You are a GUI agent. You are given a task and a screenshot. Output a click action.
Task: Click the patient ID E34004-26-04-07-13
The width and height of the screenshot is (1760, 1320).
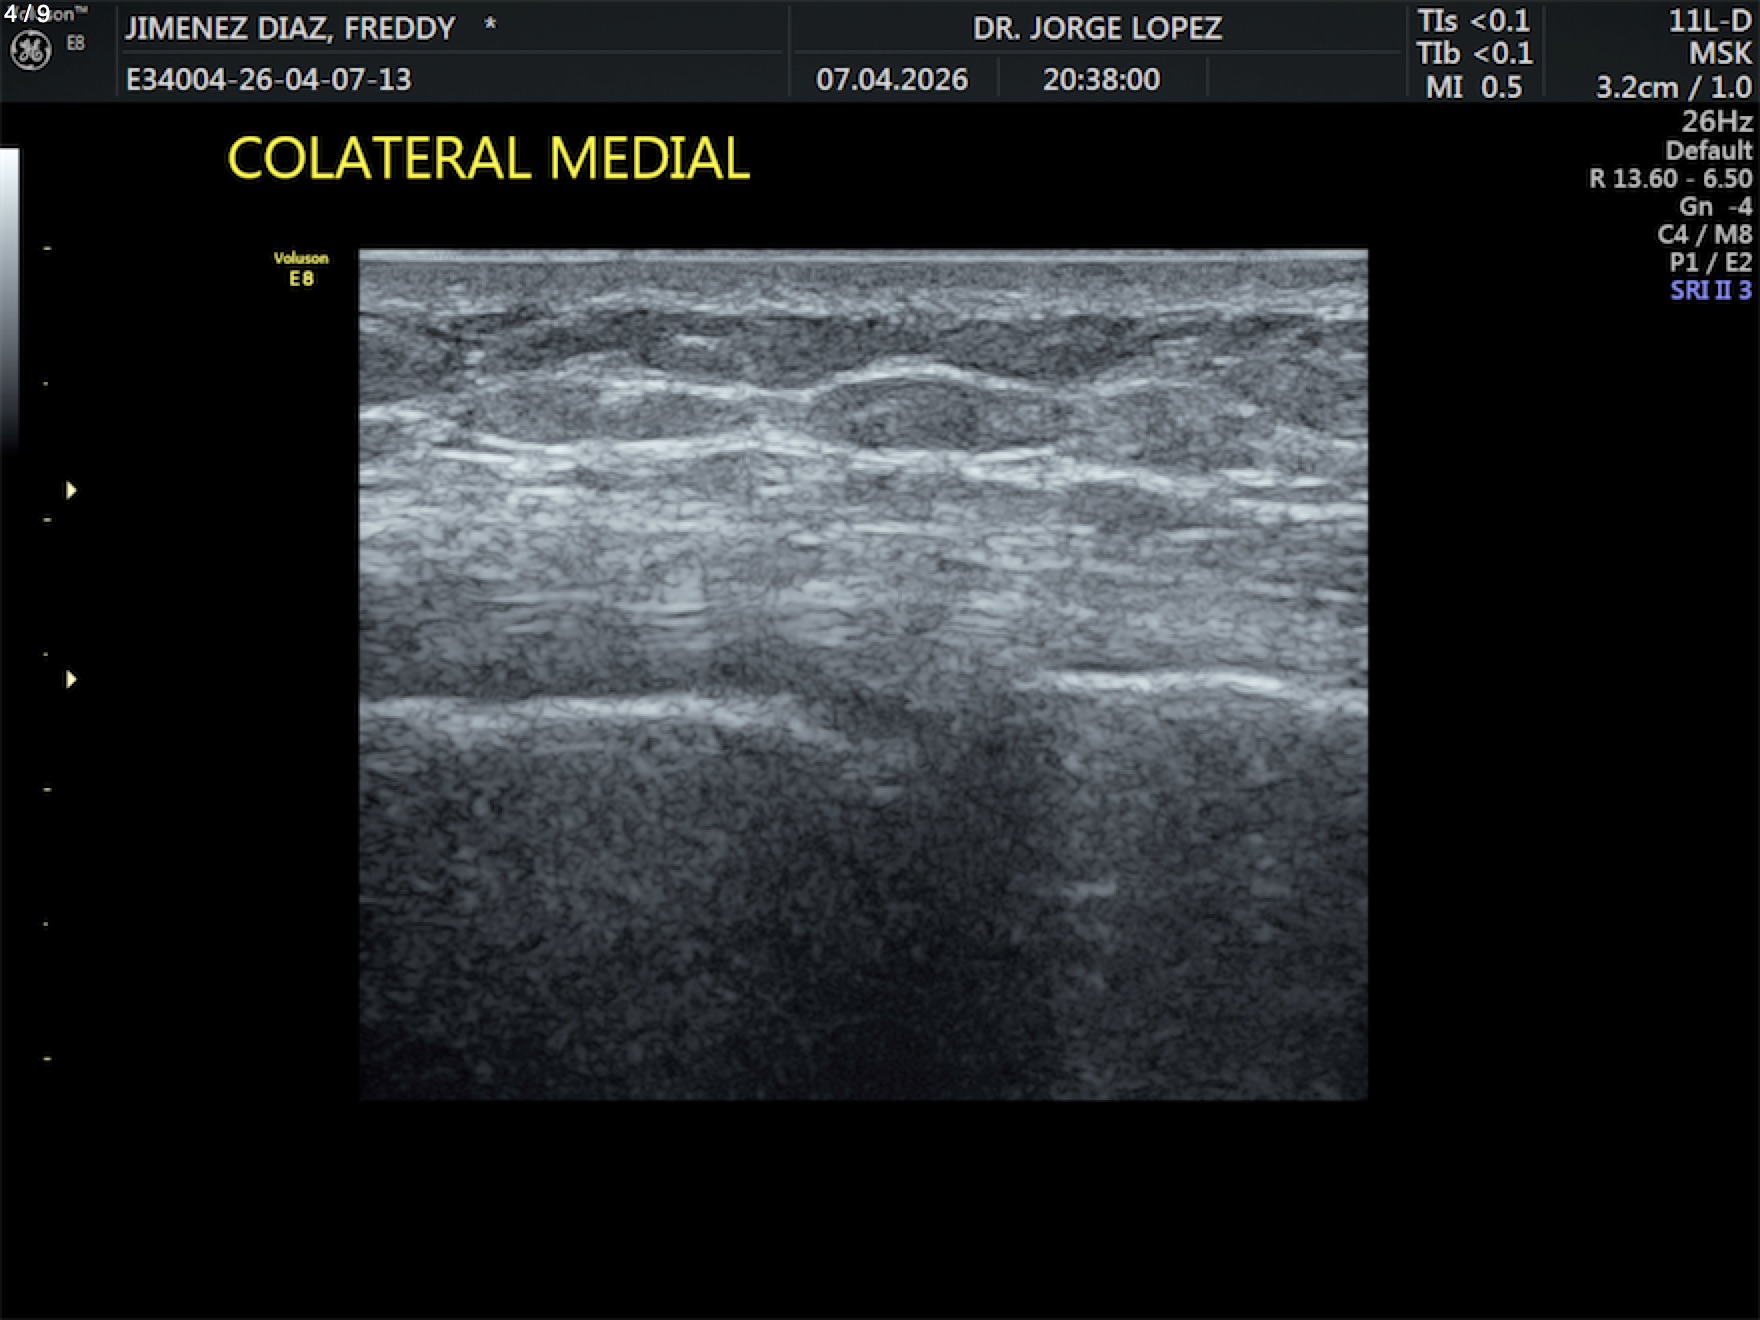click(x=268, y=79)
